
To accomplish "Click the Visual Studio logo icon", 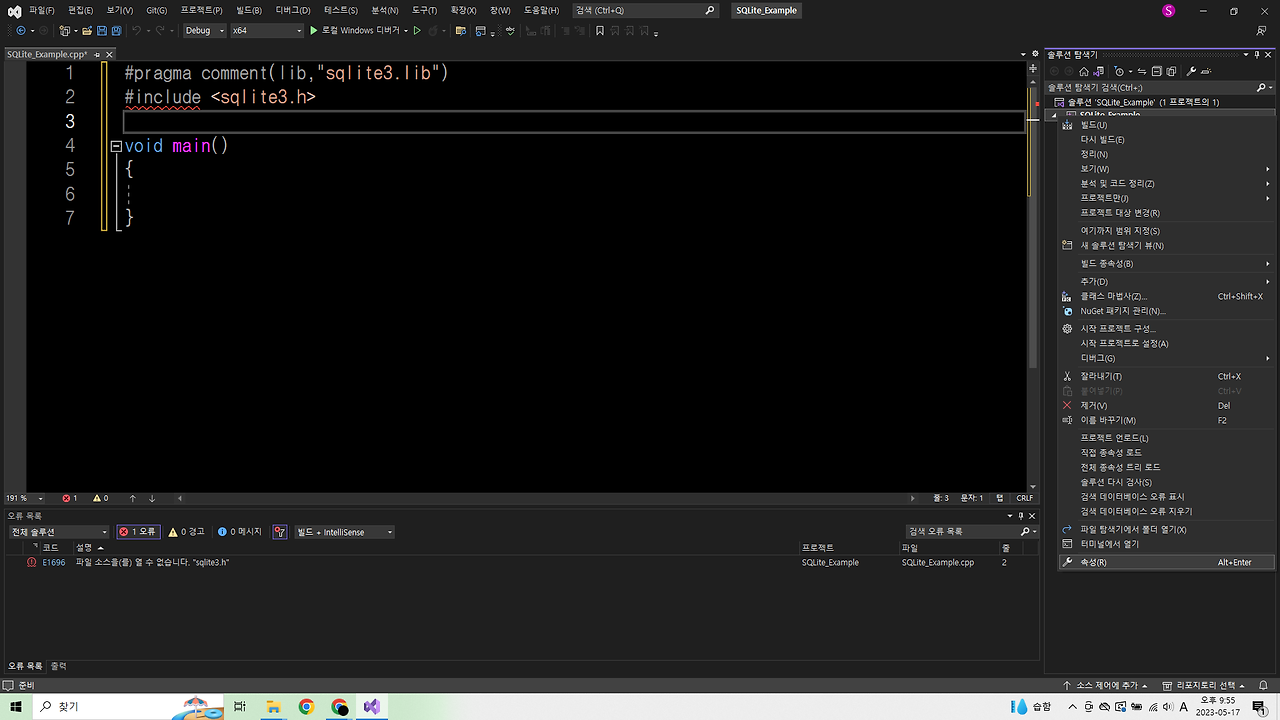I will pyautogui.click(x=15, y=10).
